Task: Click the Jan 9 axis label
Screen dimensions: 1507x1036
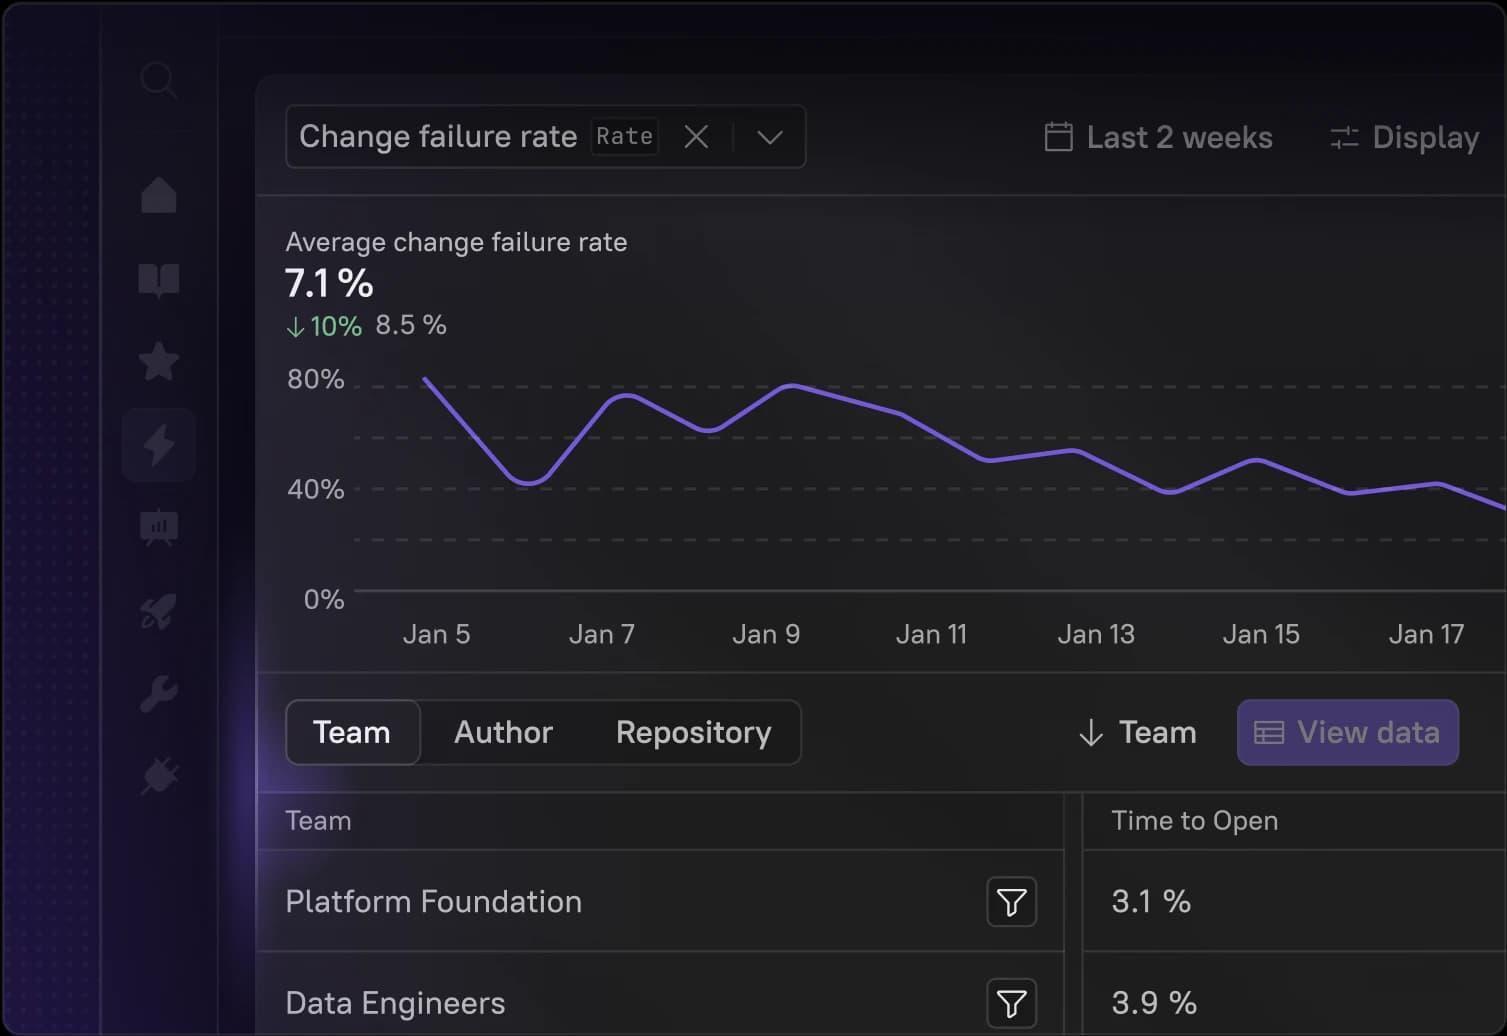Action: [x=766, y=634]
